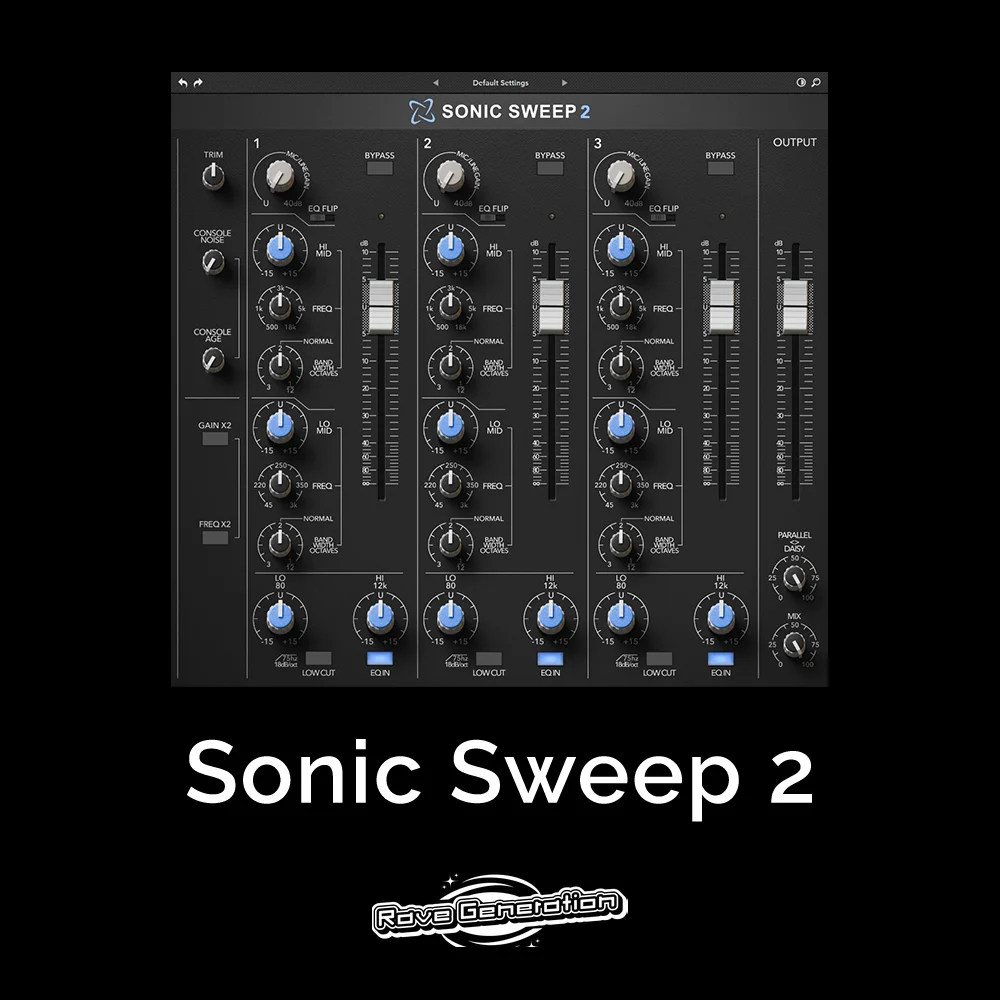The image size is (1000, 1000).
Task: Enable BYPASS on channel 1
Action: coord(379,169)
